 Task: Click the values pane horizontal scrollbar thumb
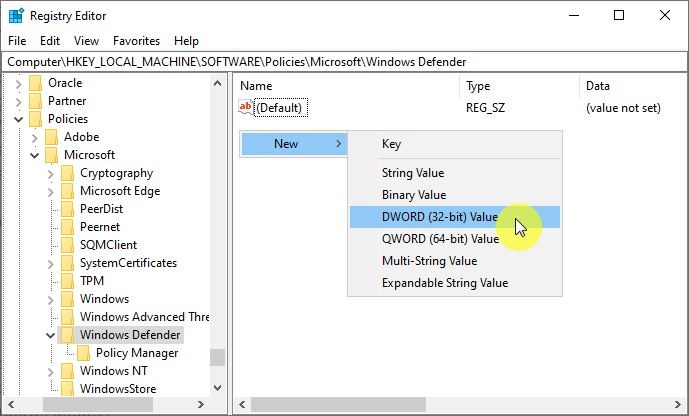point(338,404)
